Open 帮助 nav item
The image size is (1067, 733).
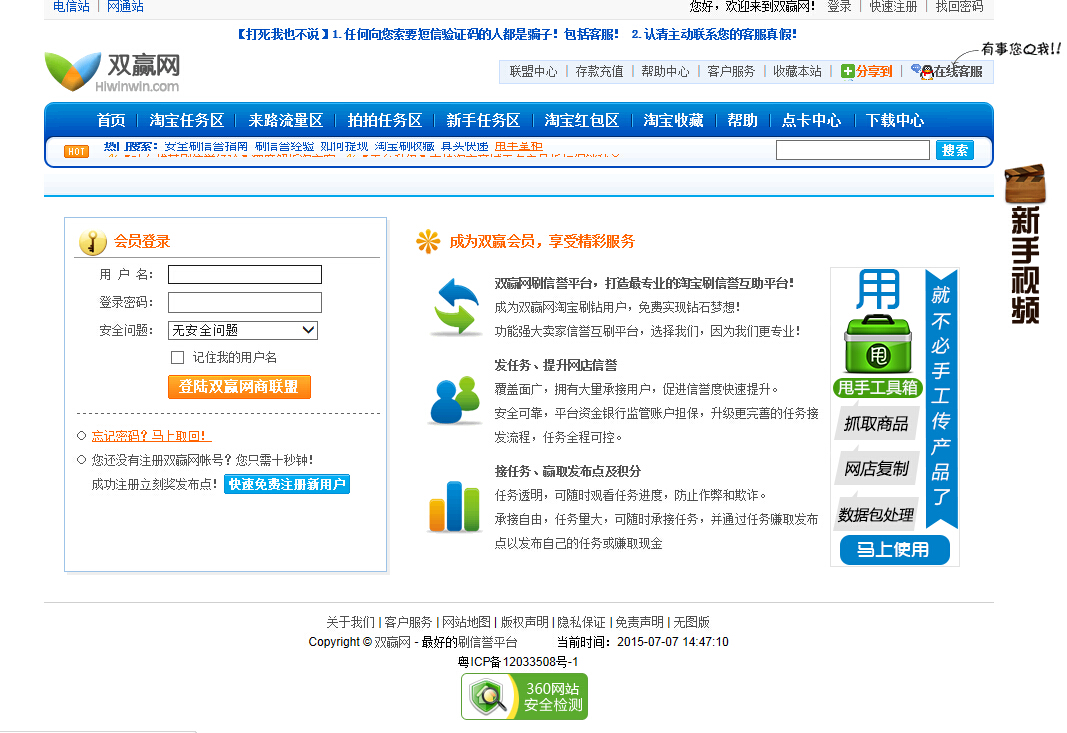[x=742, y=120]
